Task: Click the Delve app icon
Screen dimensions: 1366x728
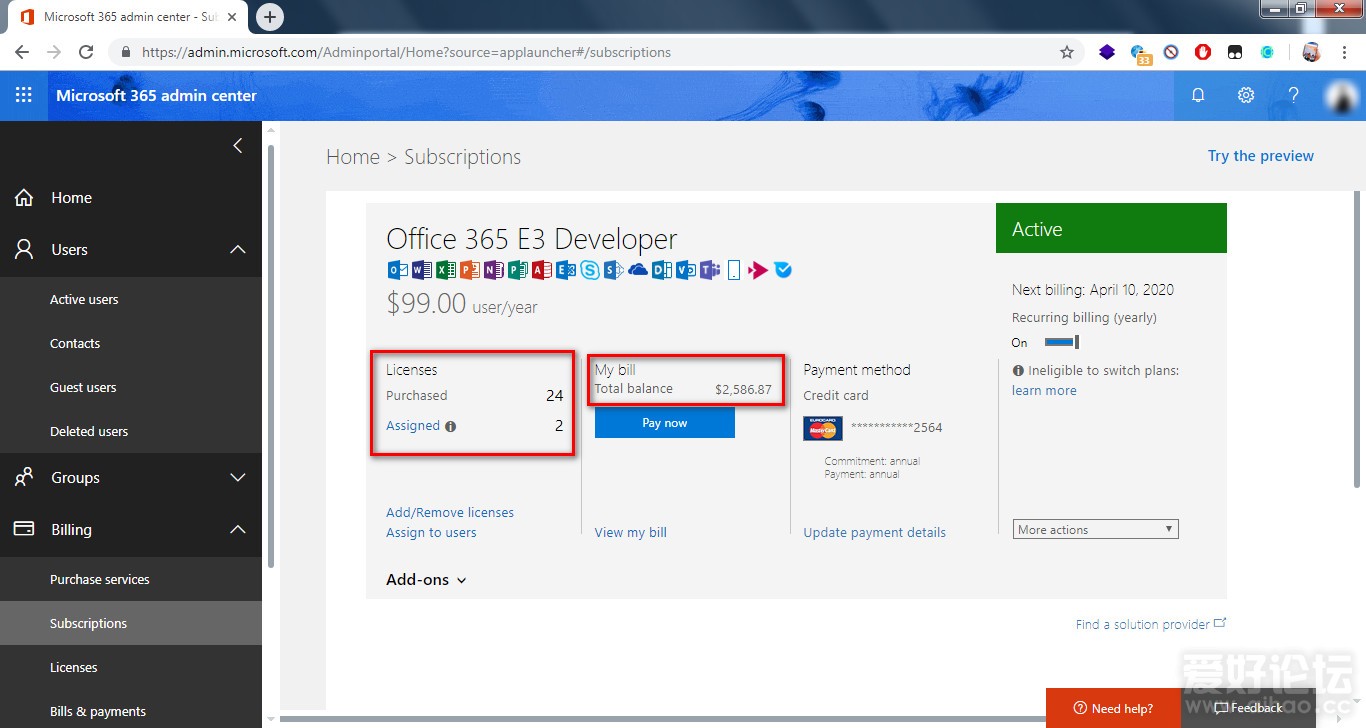Action: pos(662,270)
